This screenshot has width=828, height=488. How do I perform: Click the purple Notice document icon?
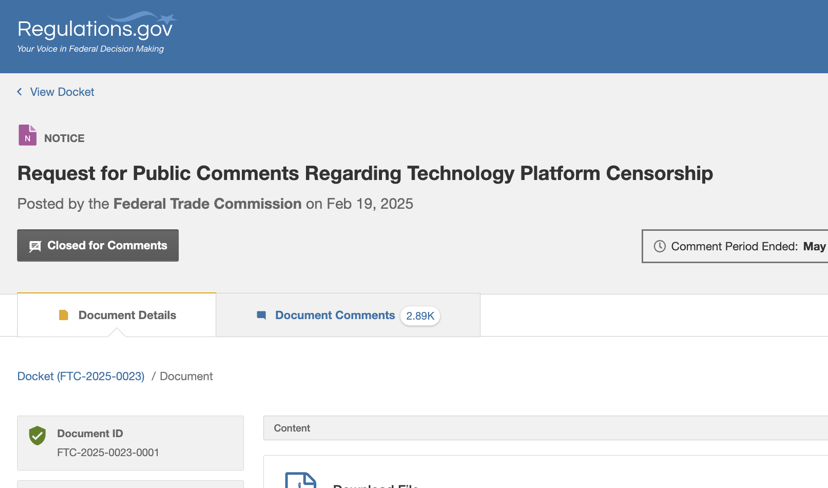pyautogui.click(x=27, y=136)
